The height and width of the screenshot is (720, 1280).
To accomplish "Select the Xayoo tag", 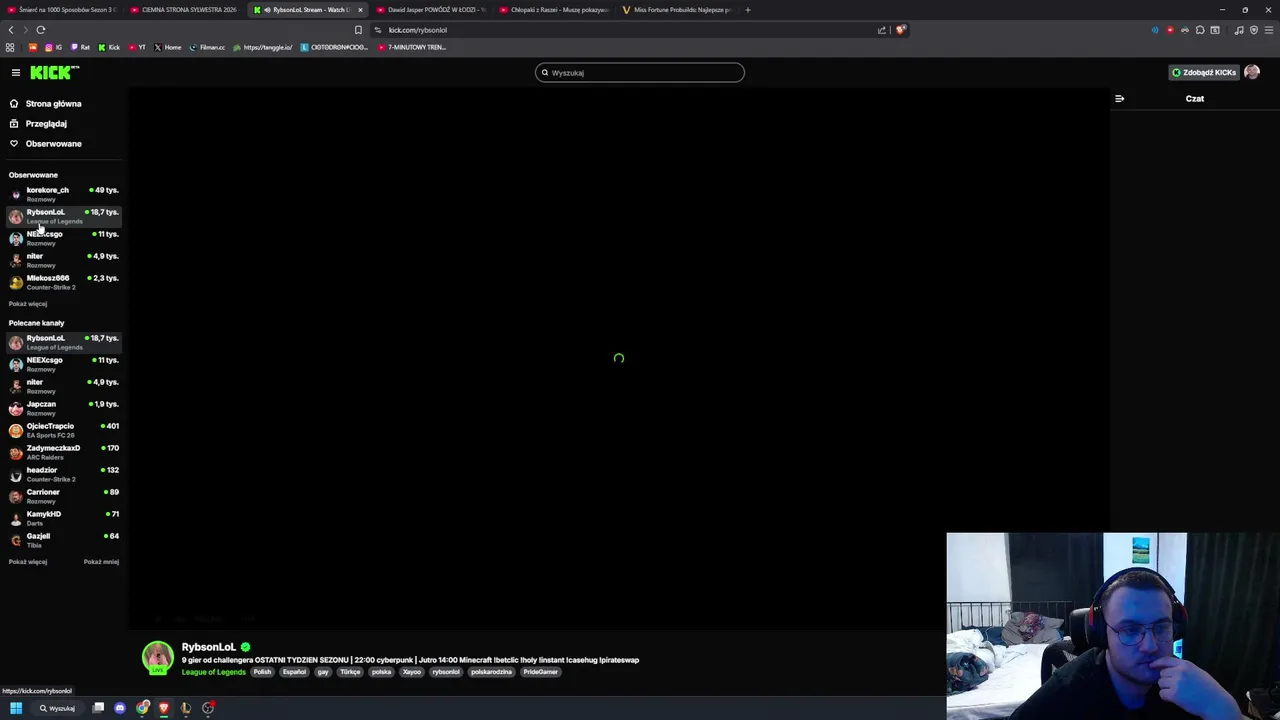I will click(x=412, y=672).
